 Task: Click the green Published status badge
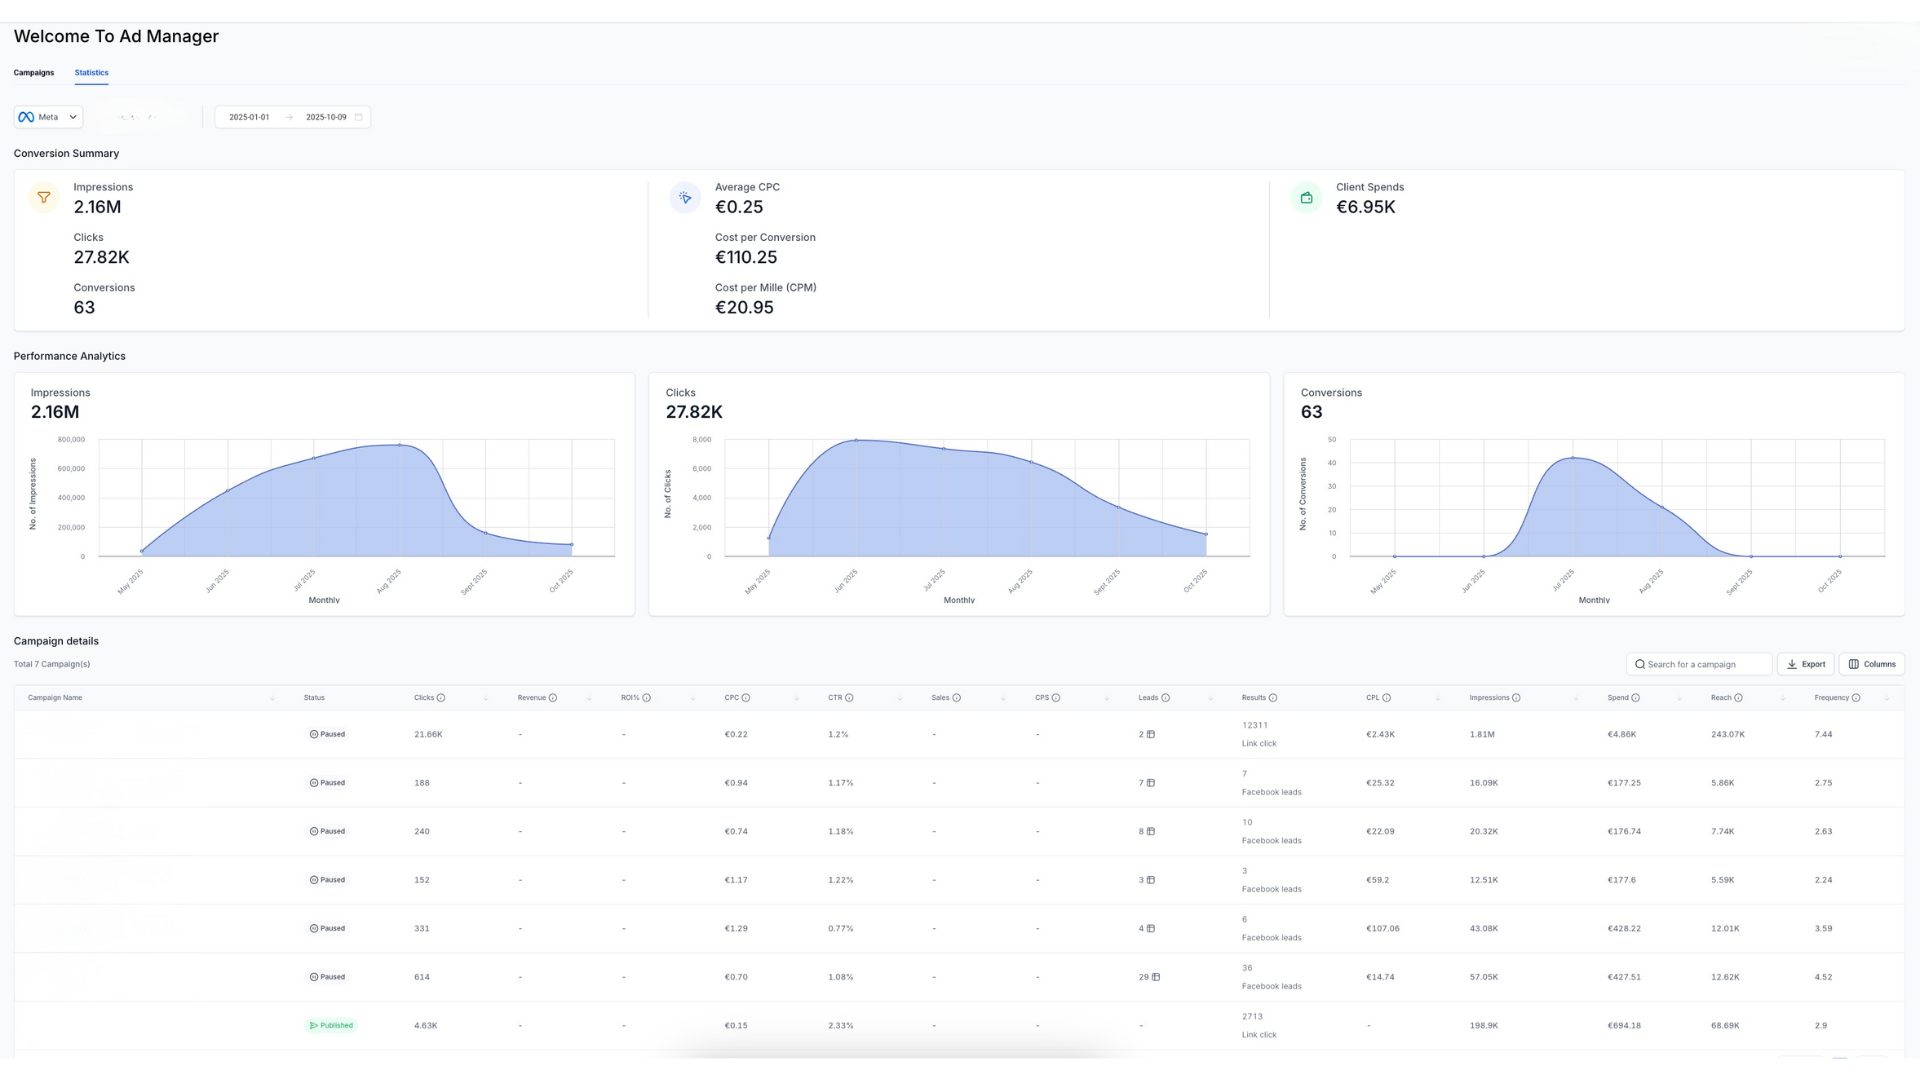pos(330,1025)
